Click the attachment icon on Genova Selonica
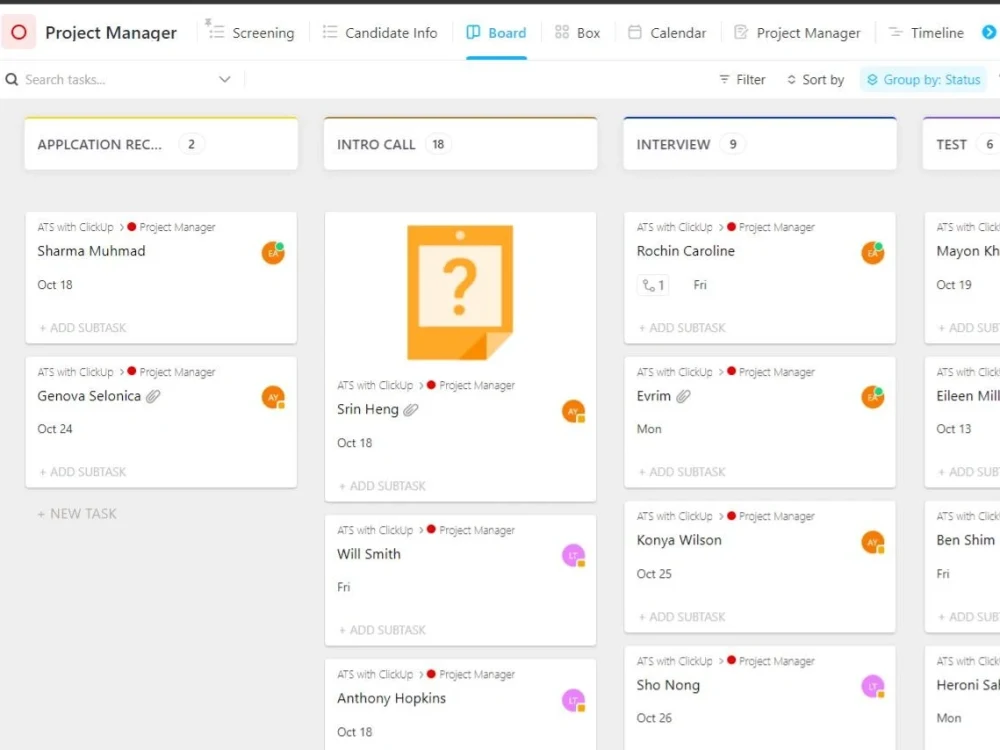 tap(153, 396)
